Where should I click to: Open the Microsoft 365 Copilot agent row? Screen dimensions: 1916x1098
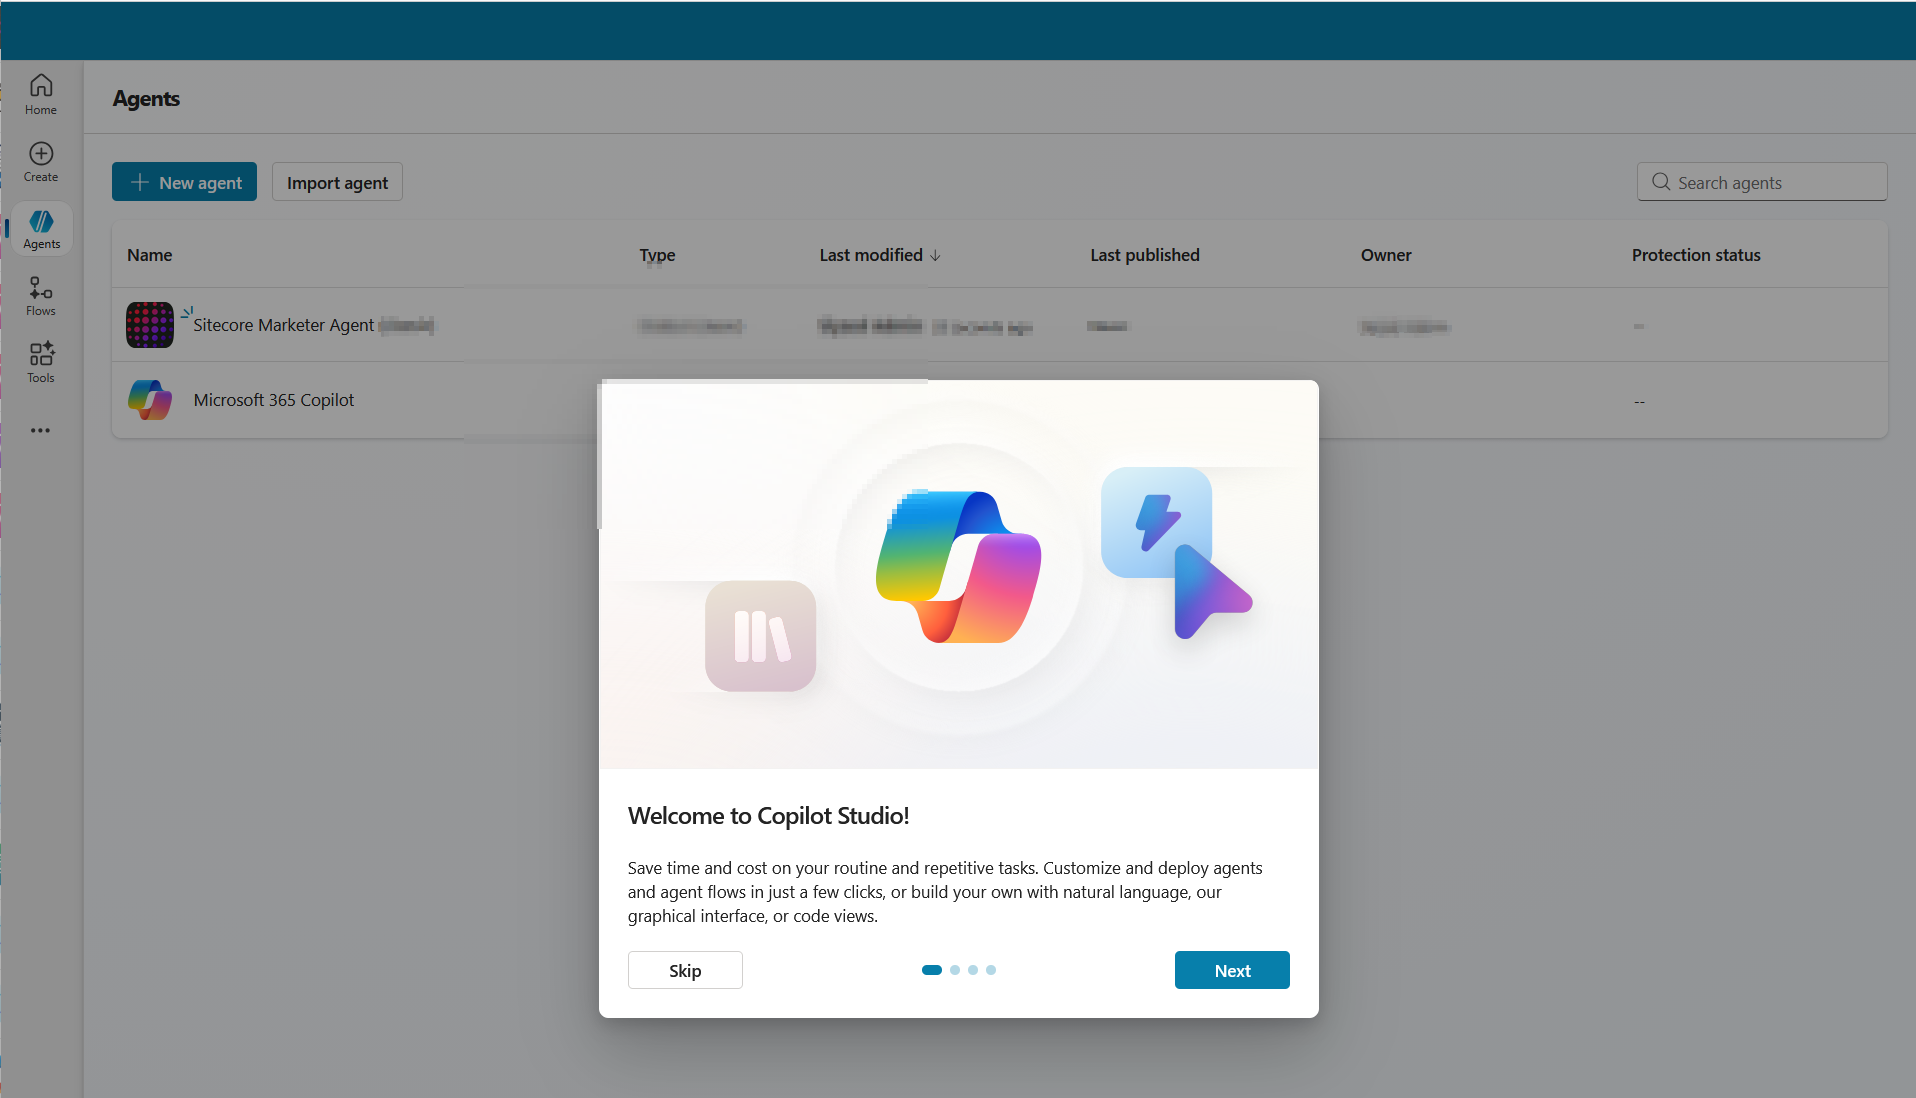click(x=274, y=400)
